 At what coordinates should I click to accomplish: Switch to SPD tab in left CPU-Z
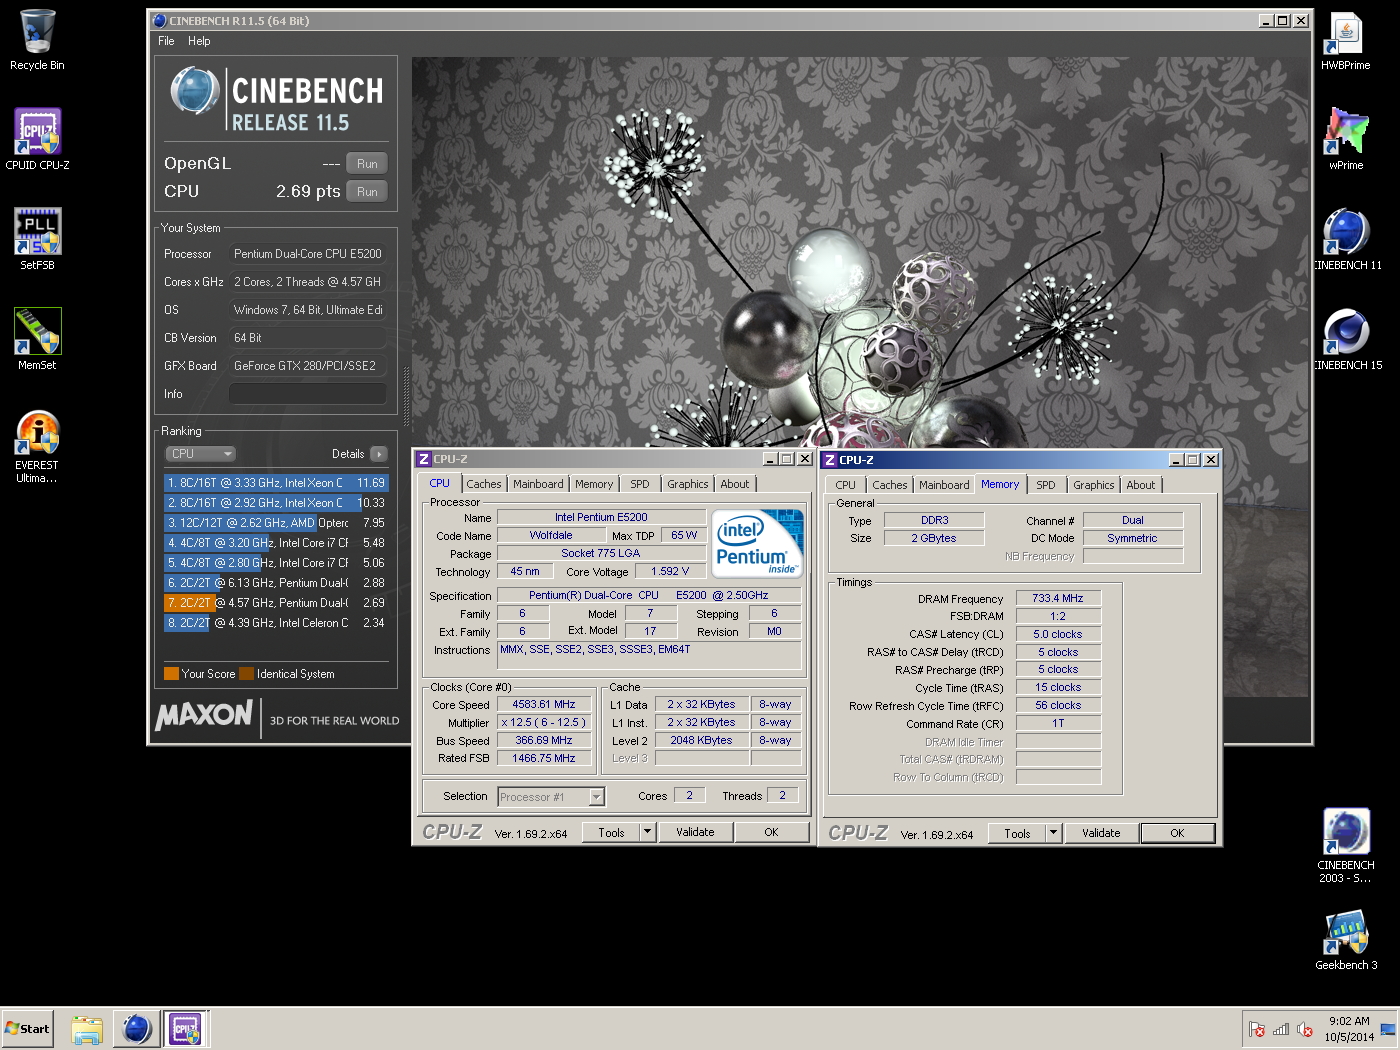coord(640,484)
